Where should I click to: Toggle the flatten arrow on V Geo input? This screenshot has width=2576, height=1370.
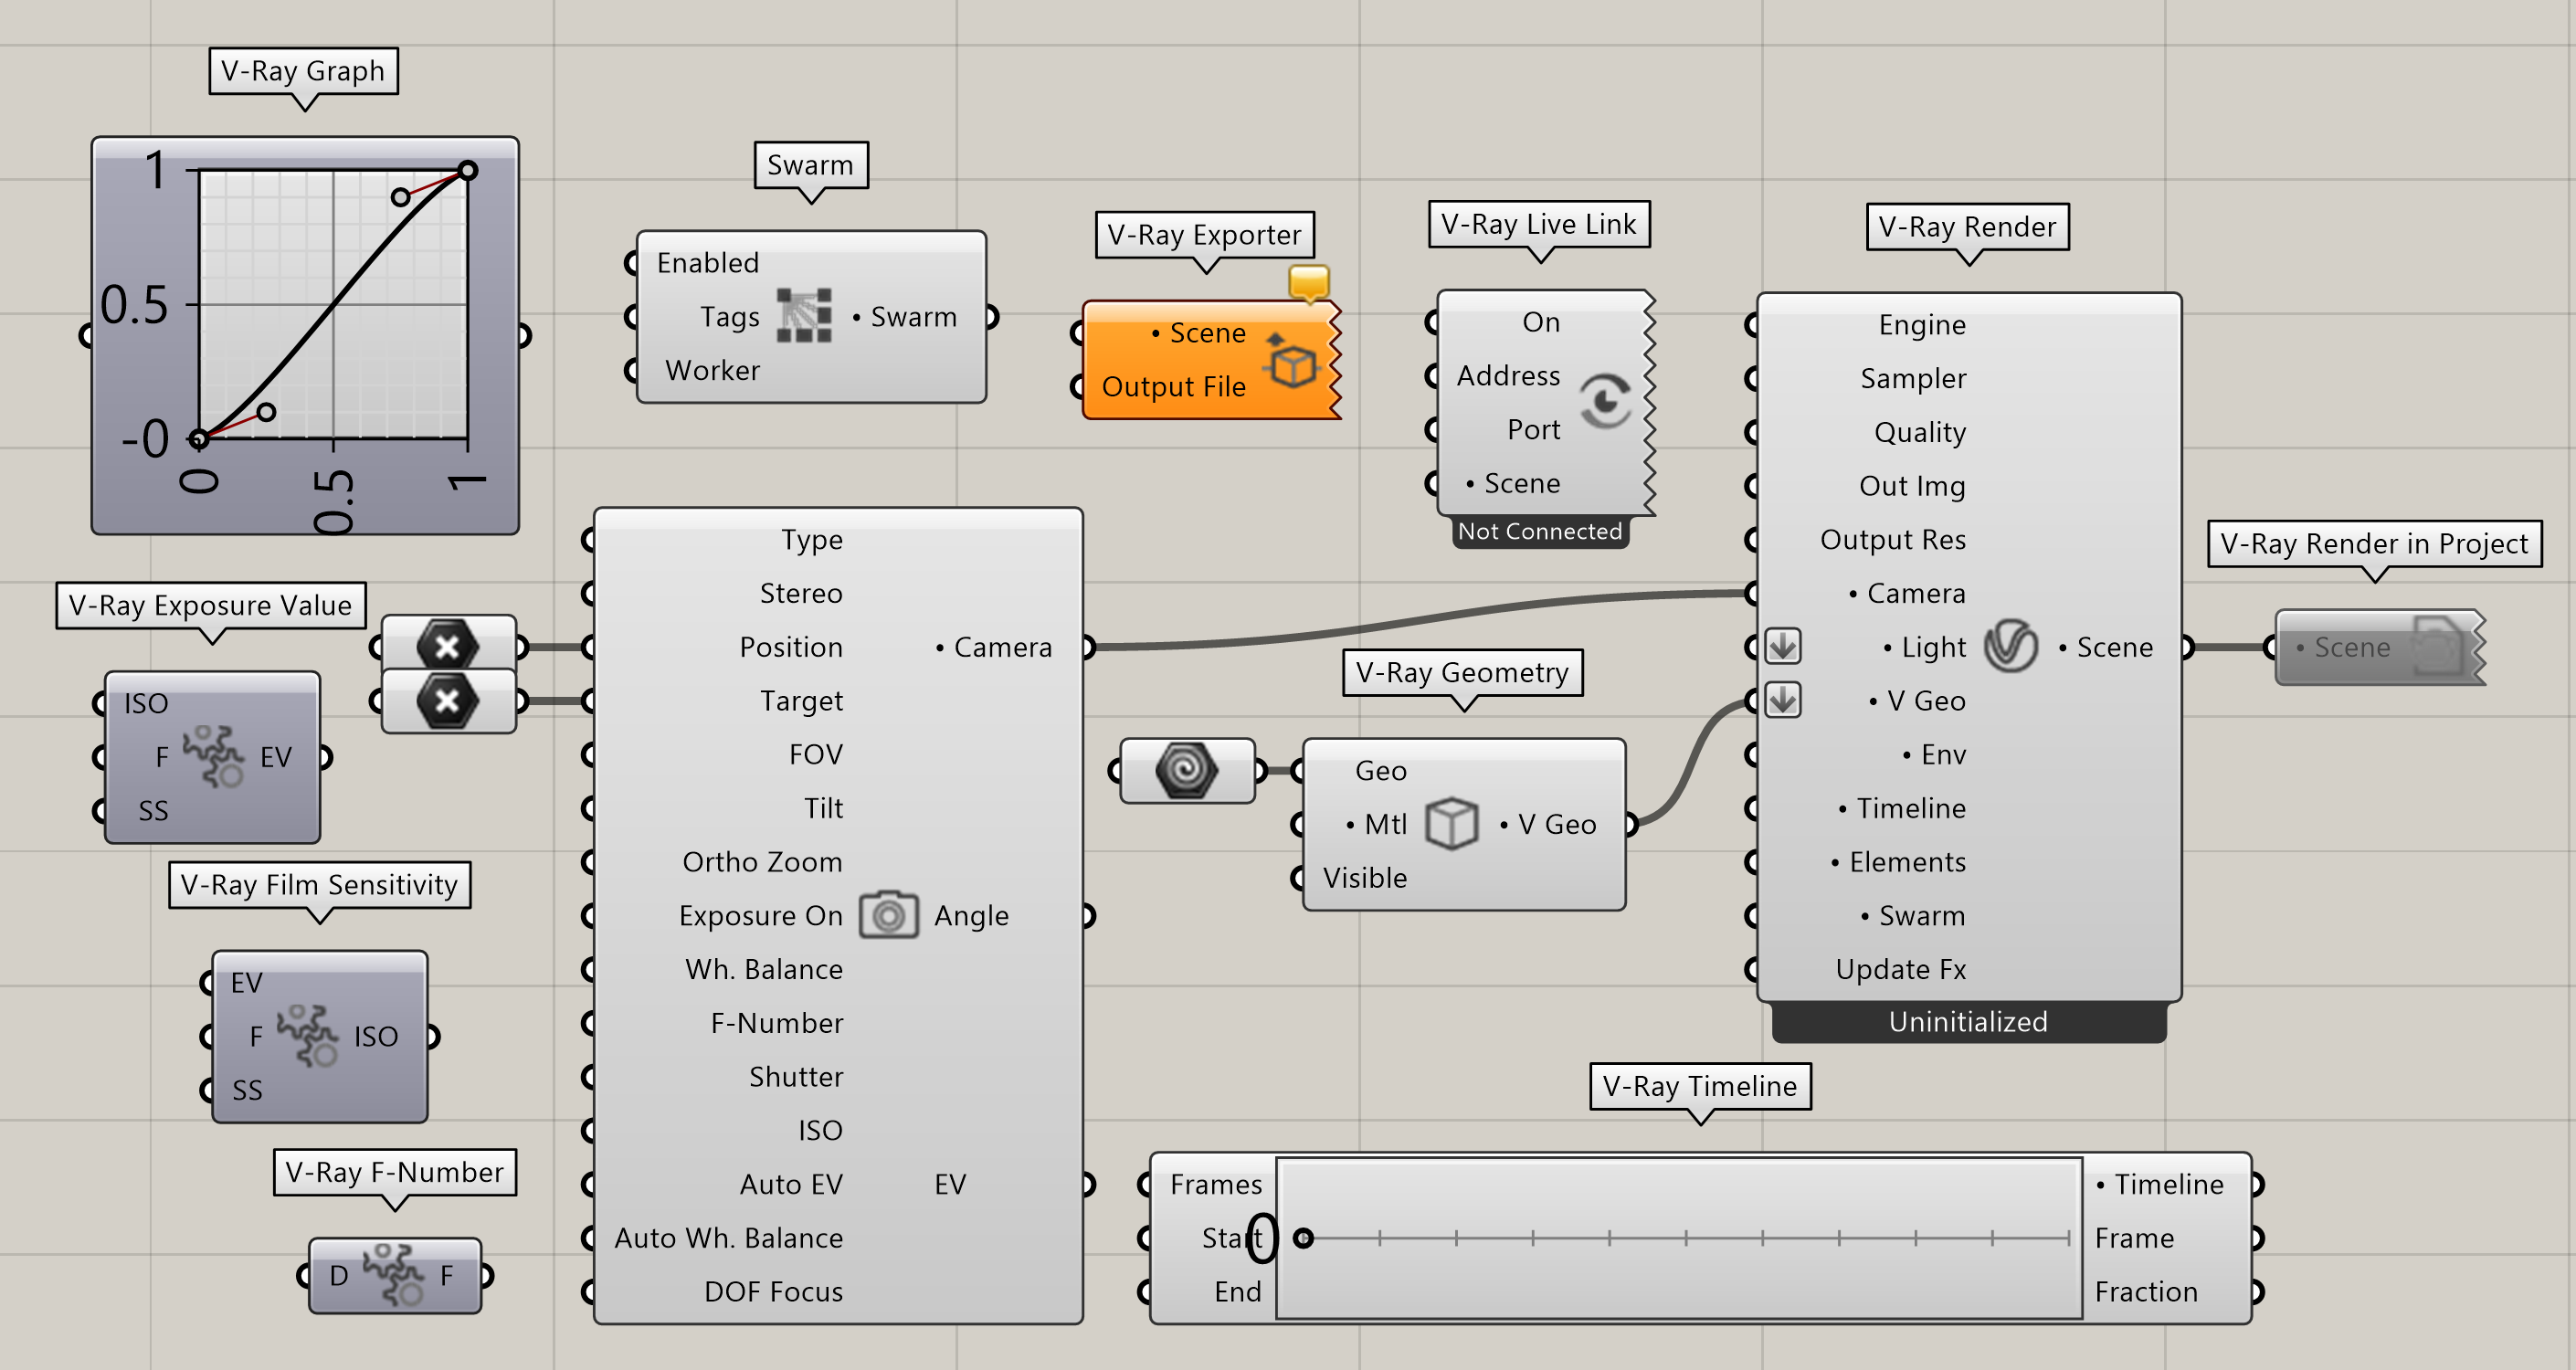[1782, 700]
